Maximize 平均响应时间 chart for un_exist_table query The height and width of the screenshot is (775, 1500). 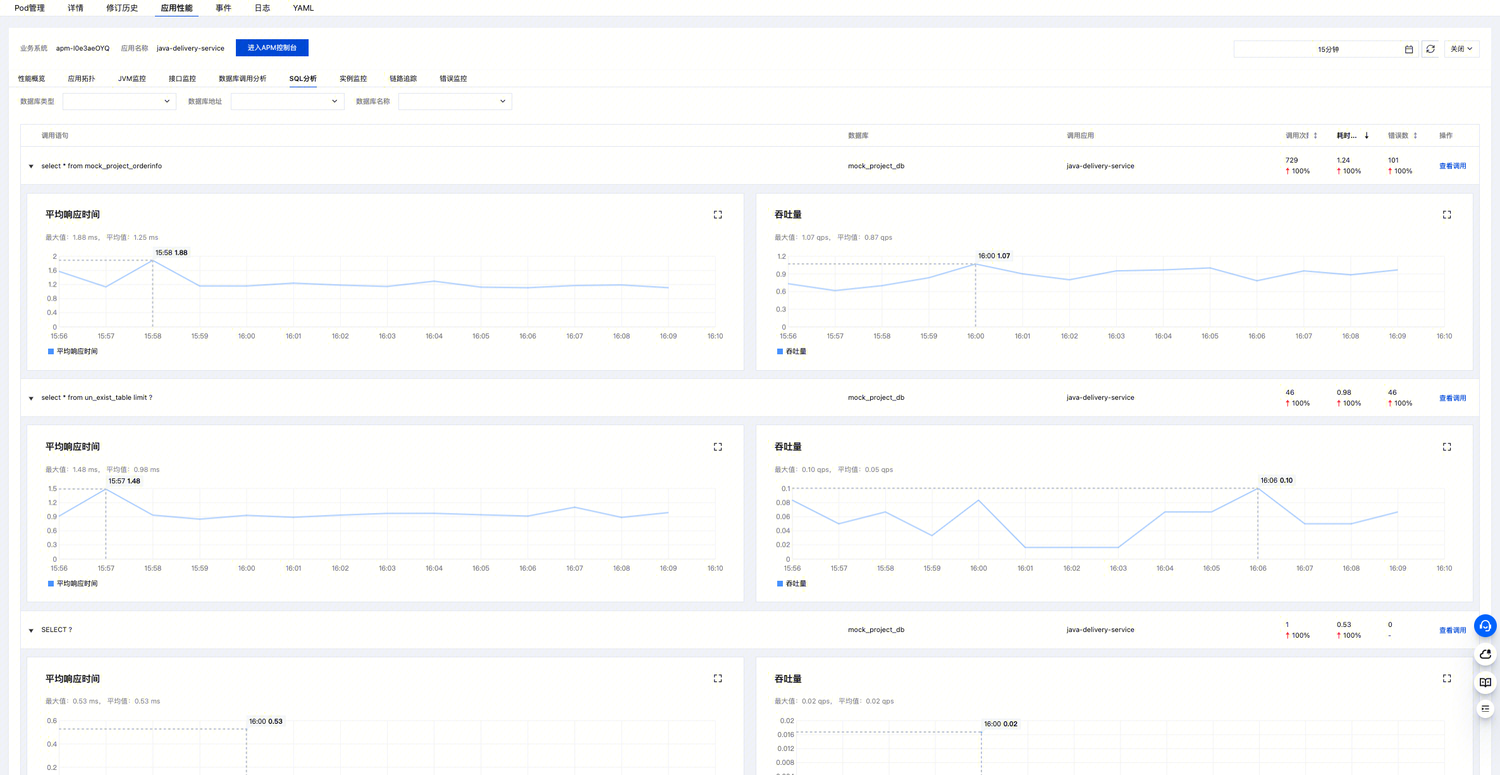(x=718, y=447)
